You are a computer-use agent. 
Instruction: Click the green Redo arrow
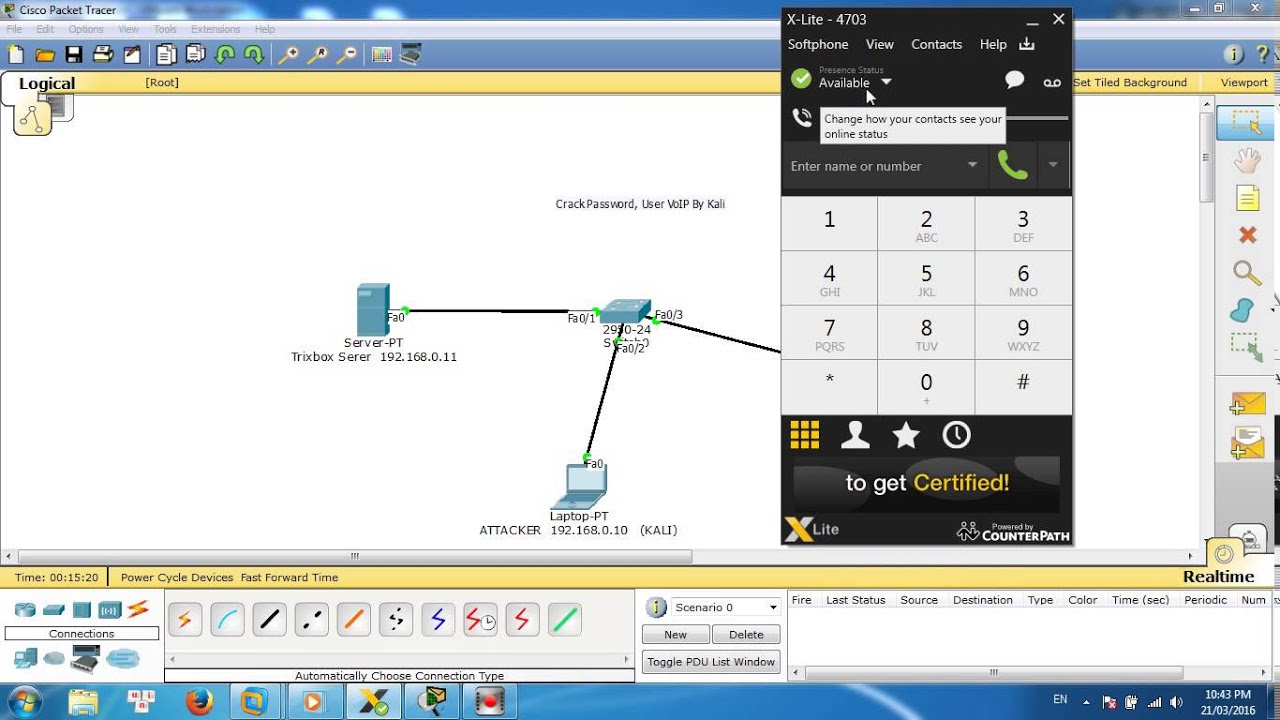(x=254, y=55)
